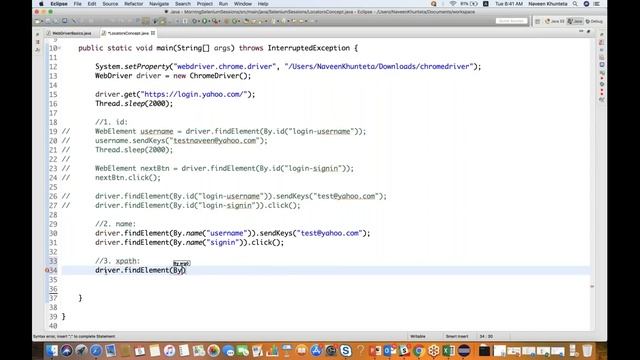Click the By.name("signin") line 31
The height and width of the screenshot is (360, 640).
click(x=189, y=242)
